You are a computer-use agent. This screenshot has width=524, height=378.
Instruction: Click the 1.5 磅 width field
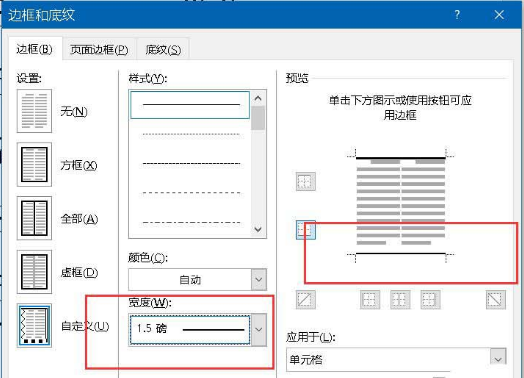(190, 329)
